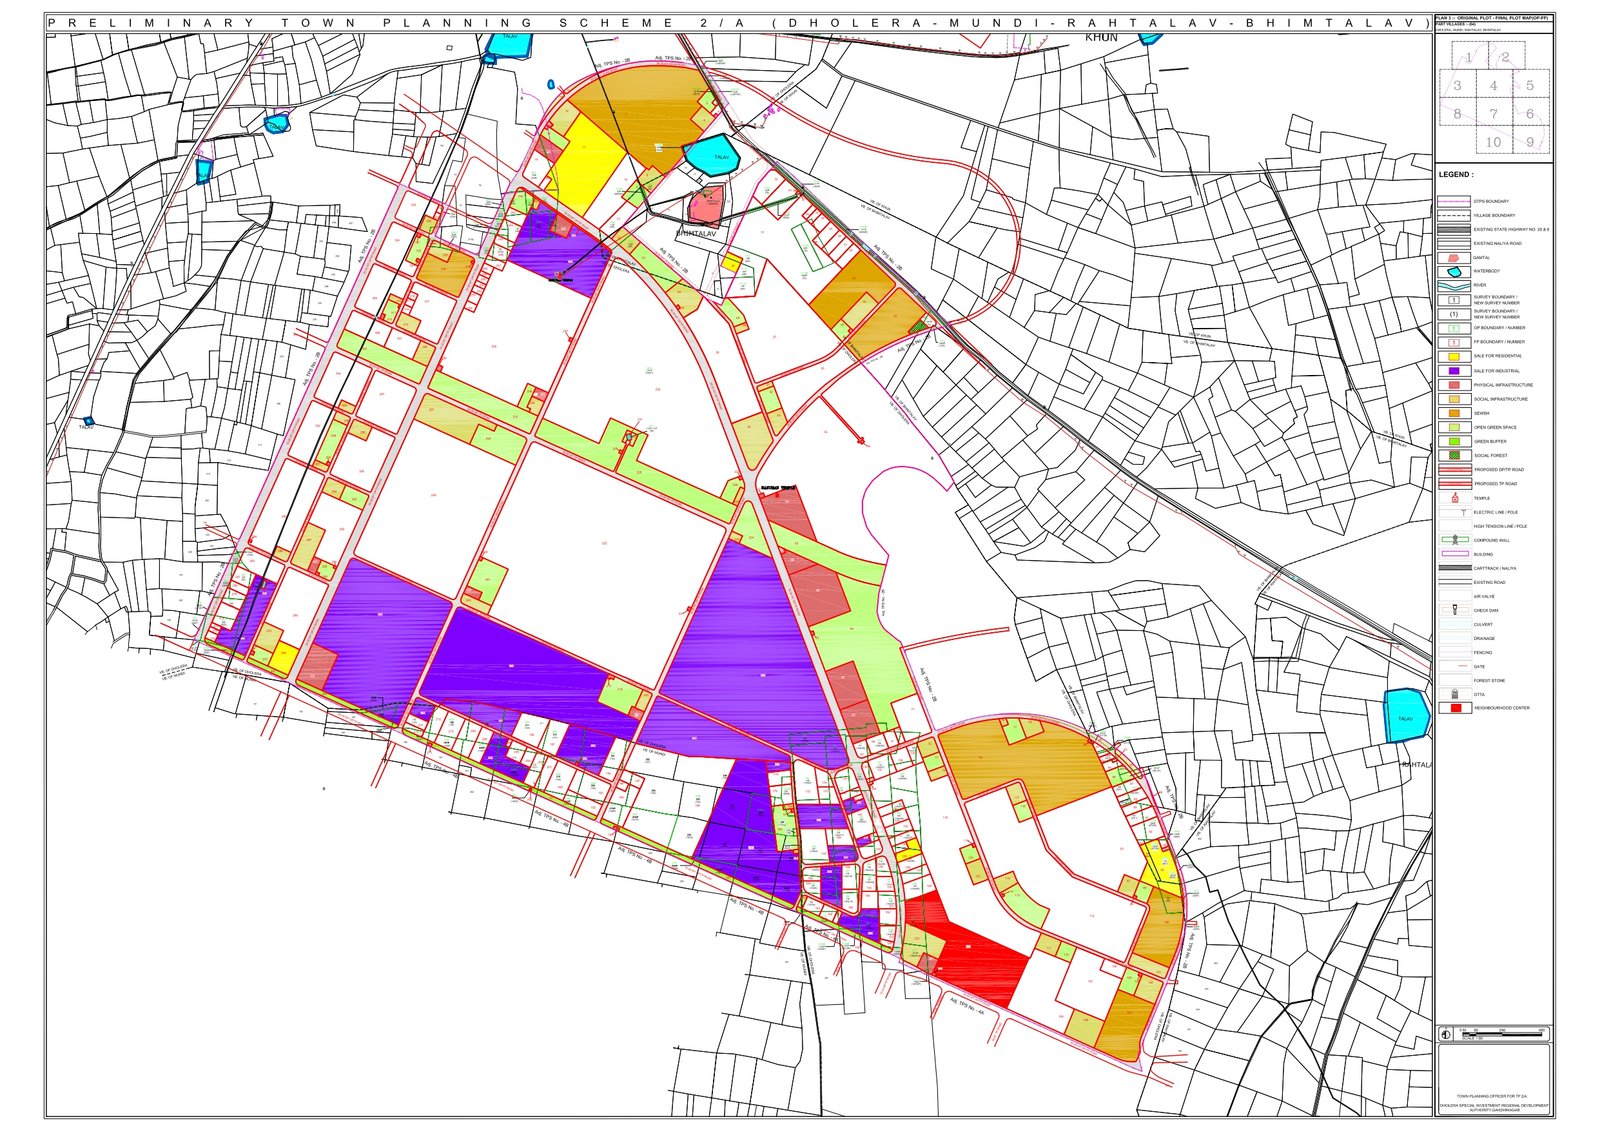Click the Compound Wall legend symbol
This screenshot has width=1600, height=1131.
[x=1454, y=540]
